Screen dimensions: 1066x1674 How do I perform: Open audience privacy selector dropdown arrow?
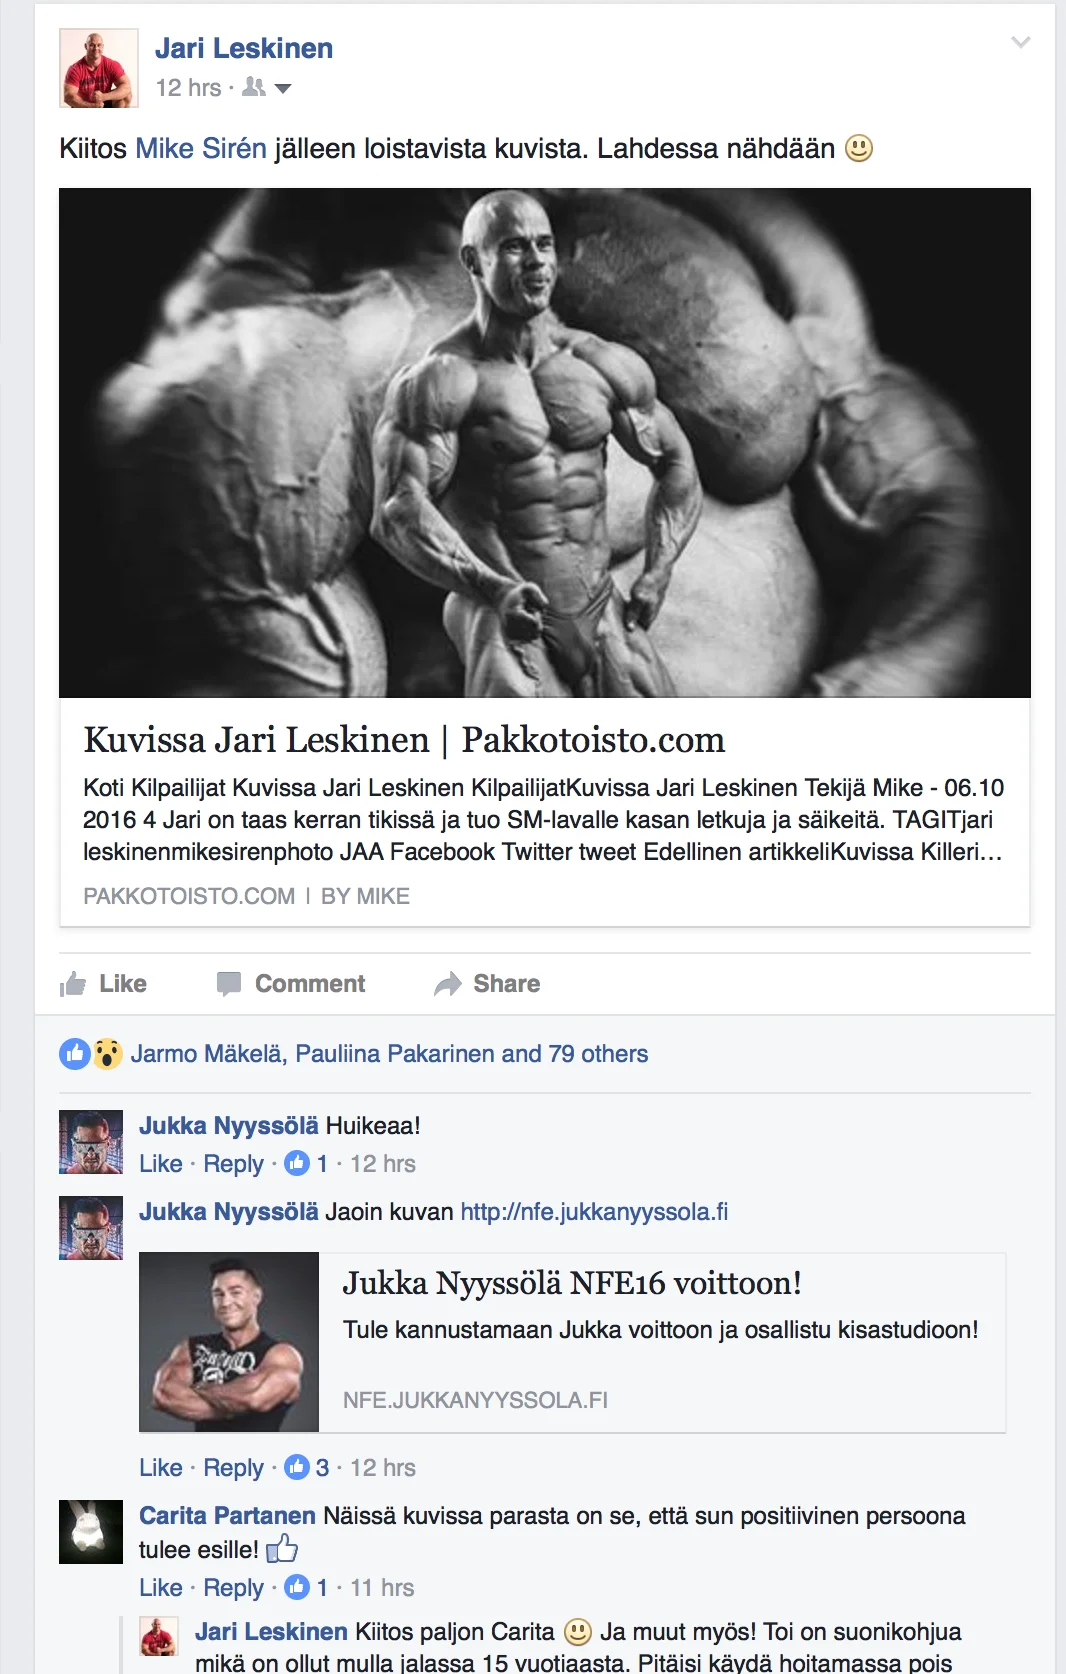pos(283,89)
